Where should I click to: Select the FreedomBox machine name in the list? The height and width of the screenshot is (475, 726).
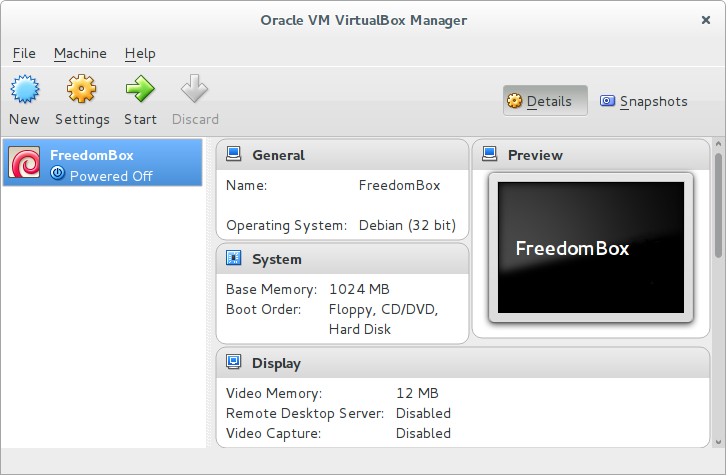[92, 155]
